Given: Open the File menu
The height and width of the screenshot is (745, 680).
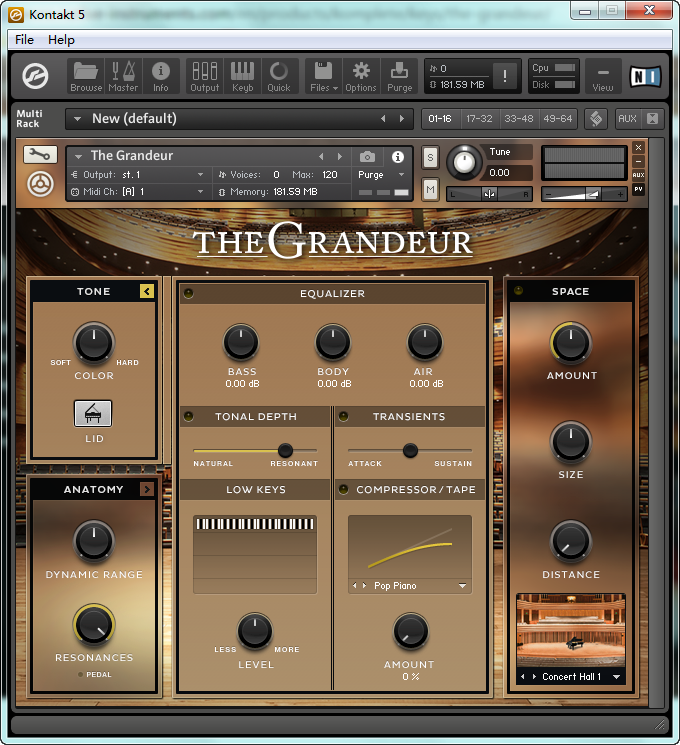Looking at the screenshot, I should [24, 40].
